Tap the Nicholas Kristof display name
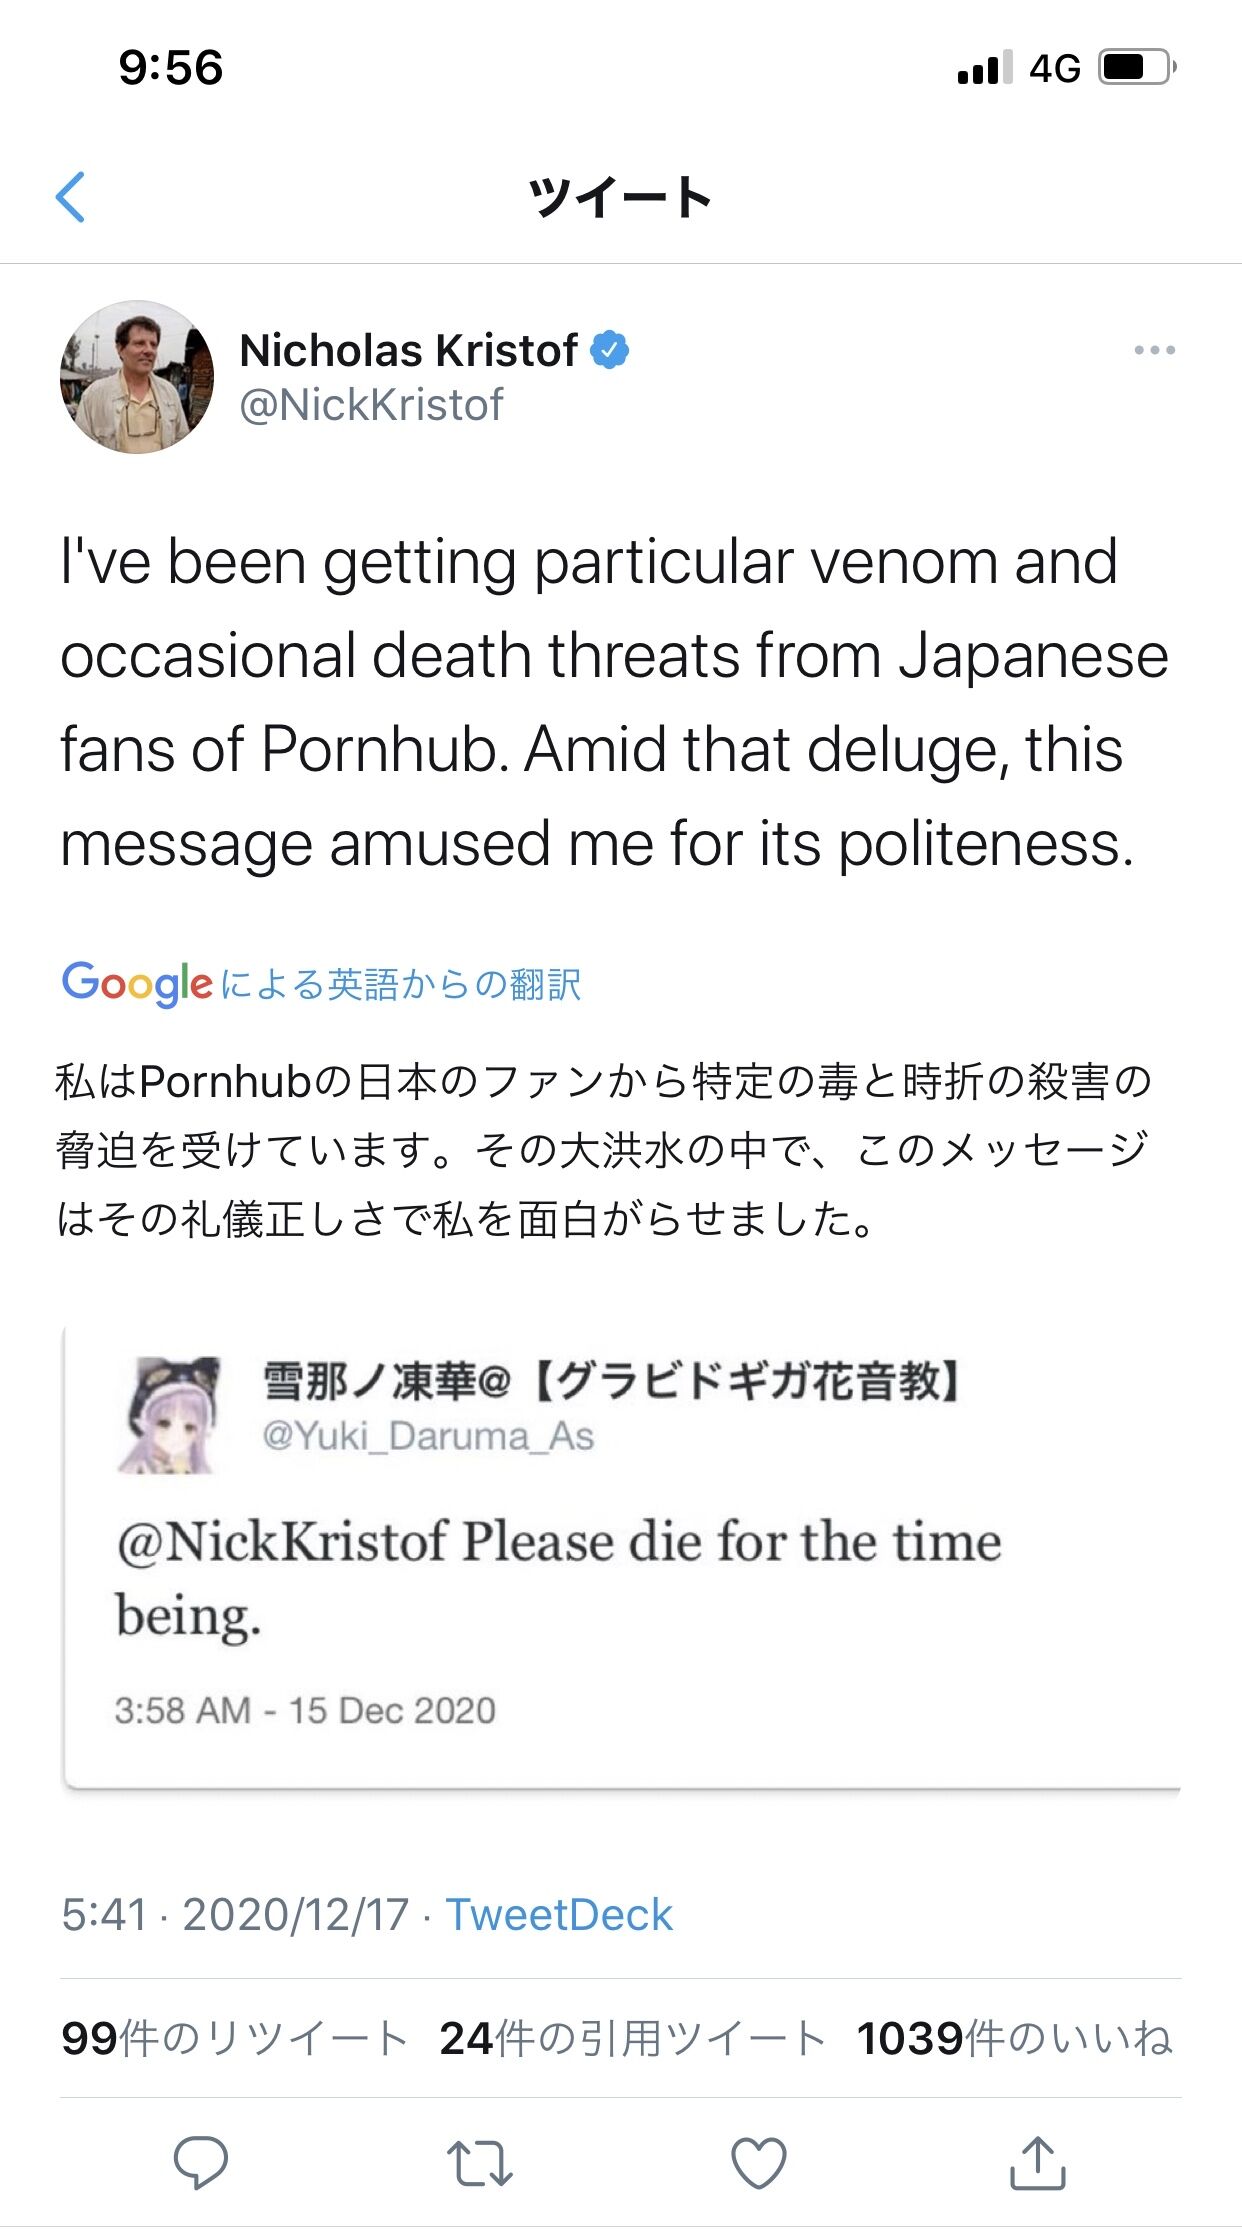Viewport: 1242px width, 2230px height. [408, 350]
